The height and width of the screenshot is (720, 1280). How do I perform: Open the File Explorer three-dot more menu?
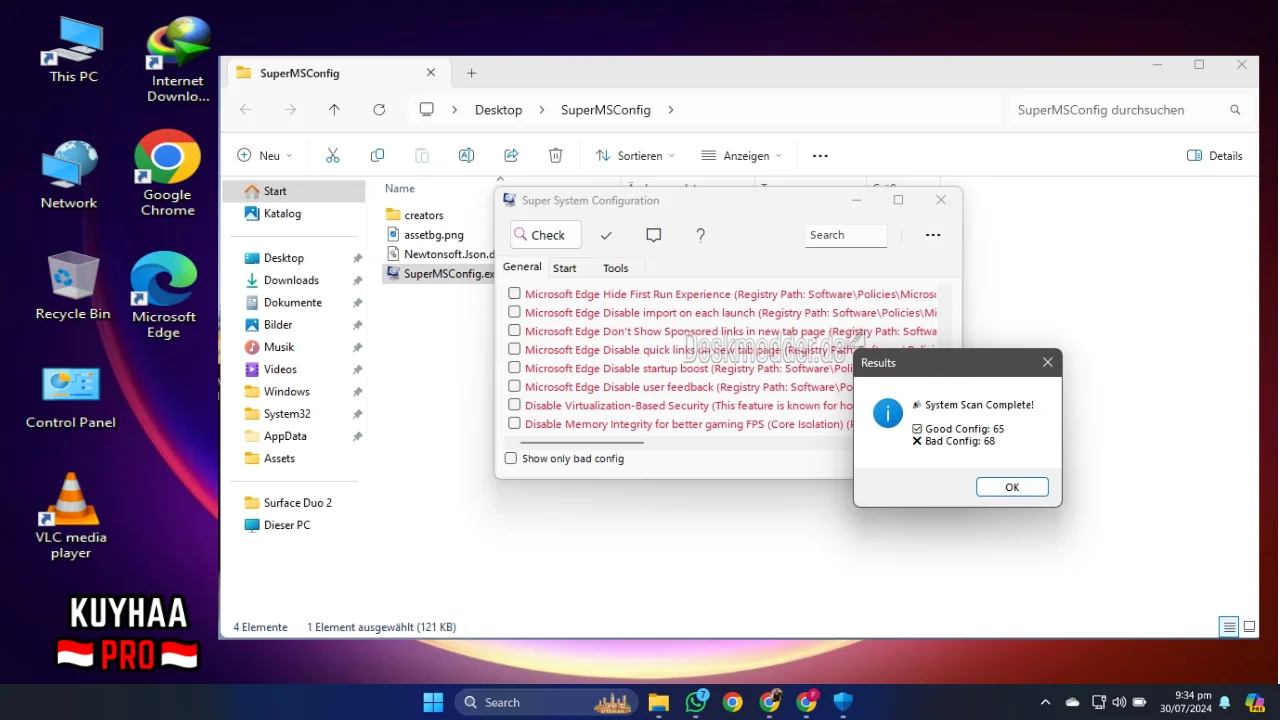[820, 155]
